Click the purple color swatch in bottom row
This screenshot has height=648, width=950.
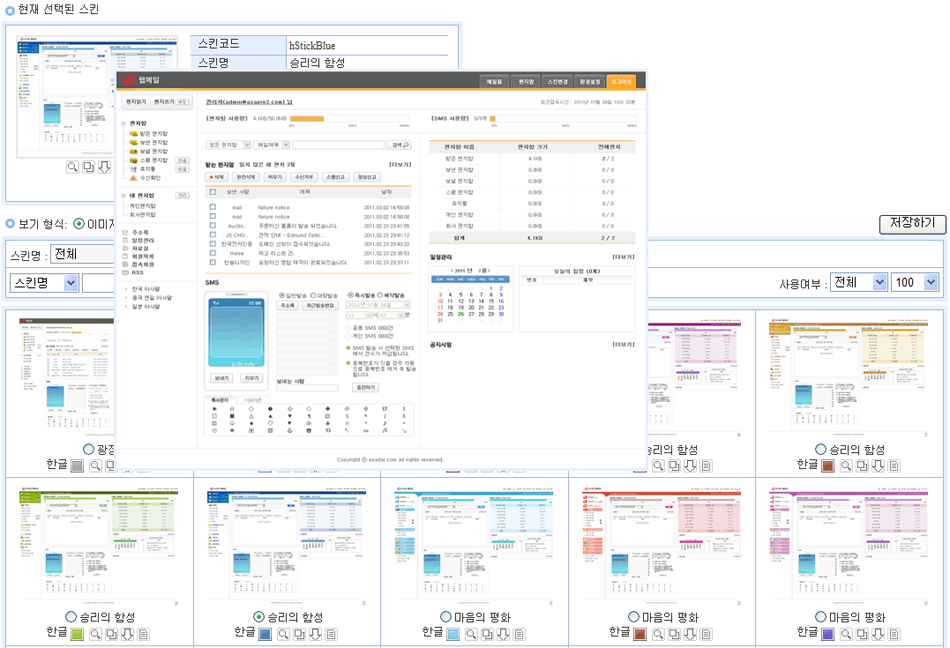[828, 633]
